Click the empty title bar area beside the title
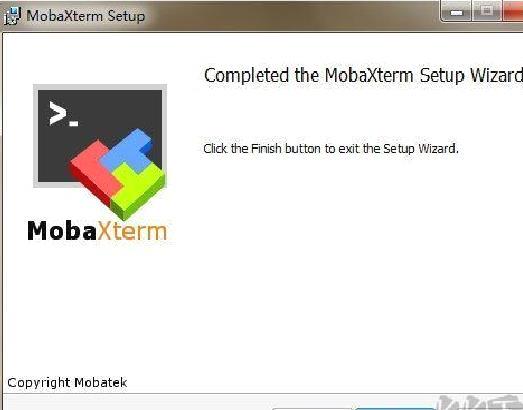This screenshot has width=523, height=410. [x=294, y=16]
